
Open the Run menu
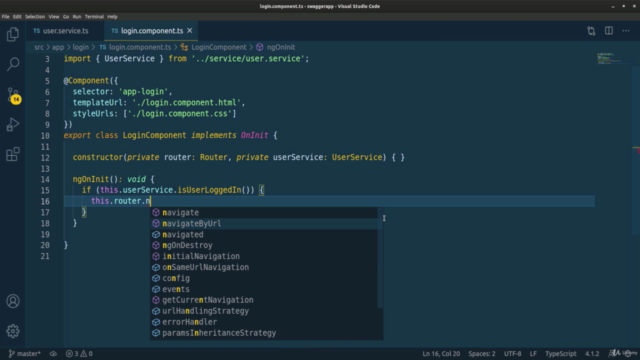tap(77, 17)
